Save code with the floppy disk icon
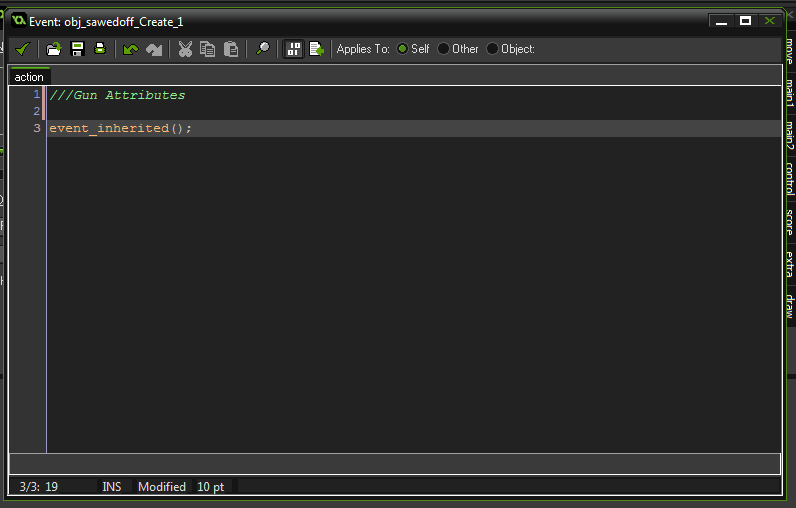796x508 pixels. [x=77, y=49]
